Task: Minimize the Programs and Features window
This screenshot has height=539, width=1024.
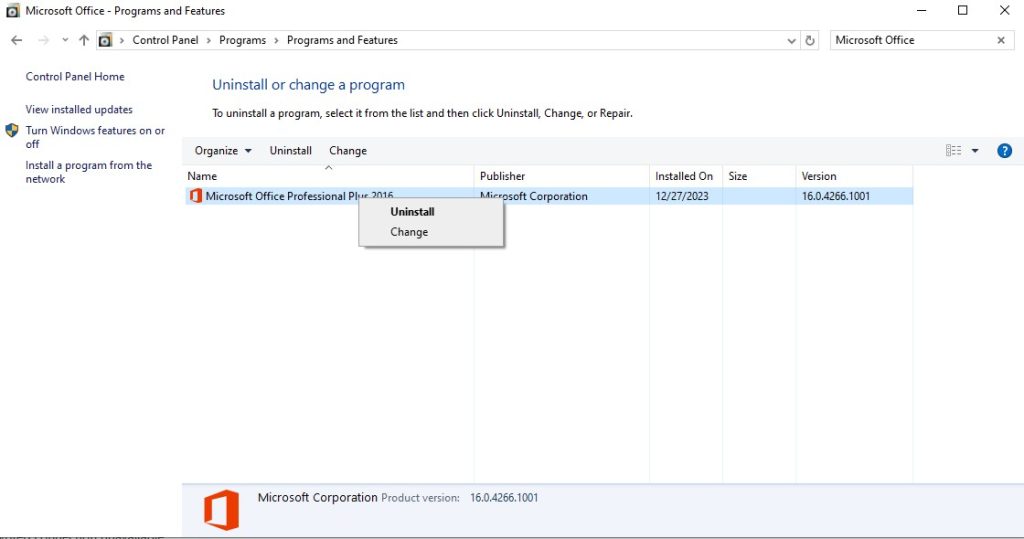Action: point(921,10)
